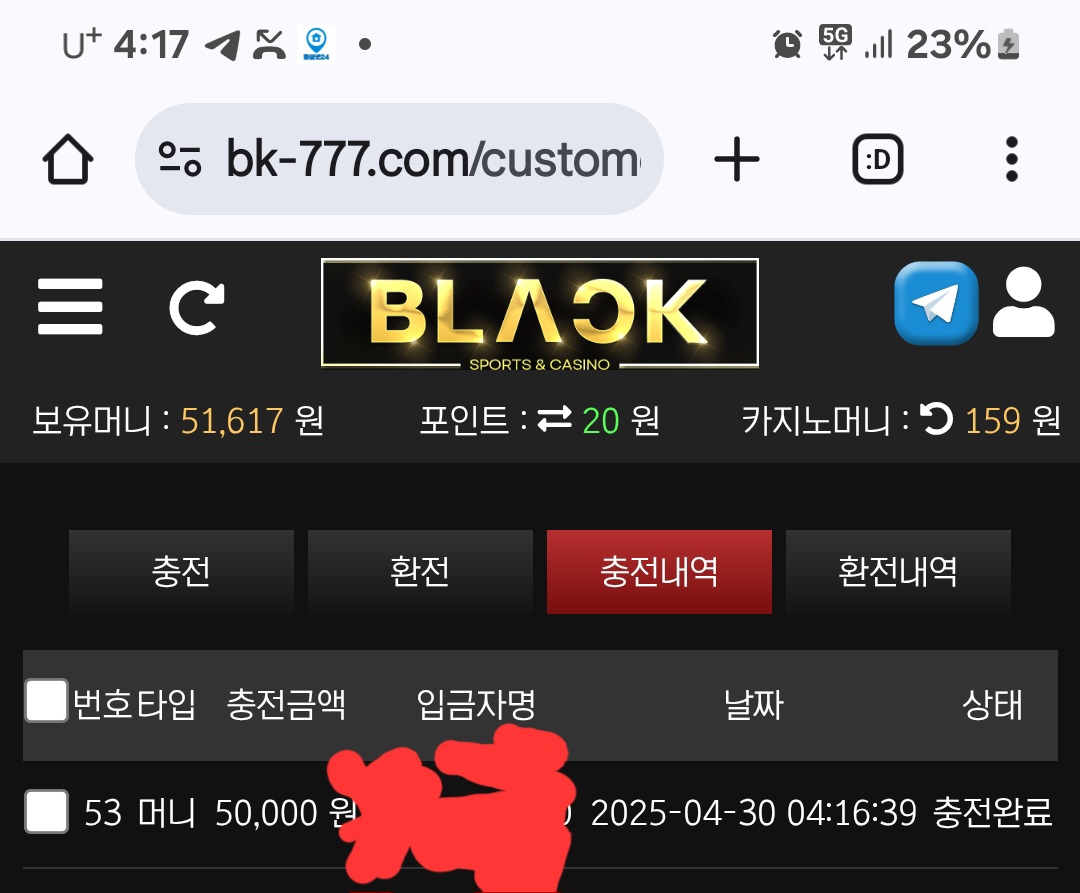Open a new tab with plus icon
1080x893 pixels.
tap(736, 159)
